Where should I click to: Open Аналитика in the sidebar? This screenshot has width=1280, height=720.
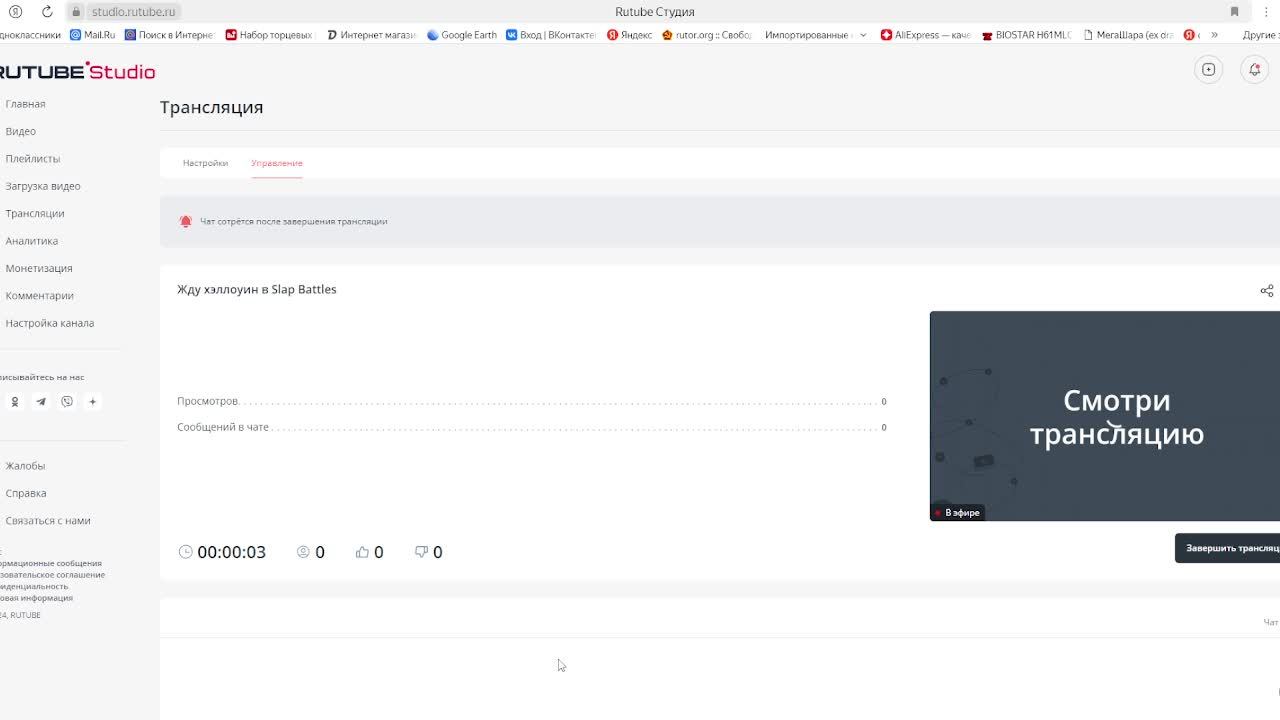pos(31,241)
